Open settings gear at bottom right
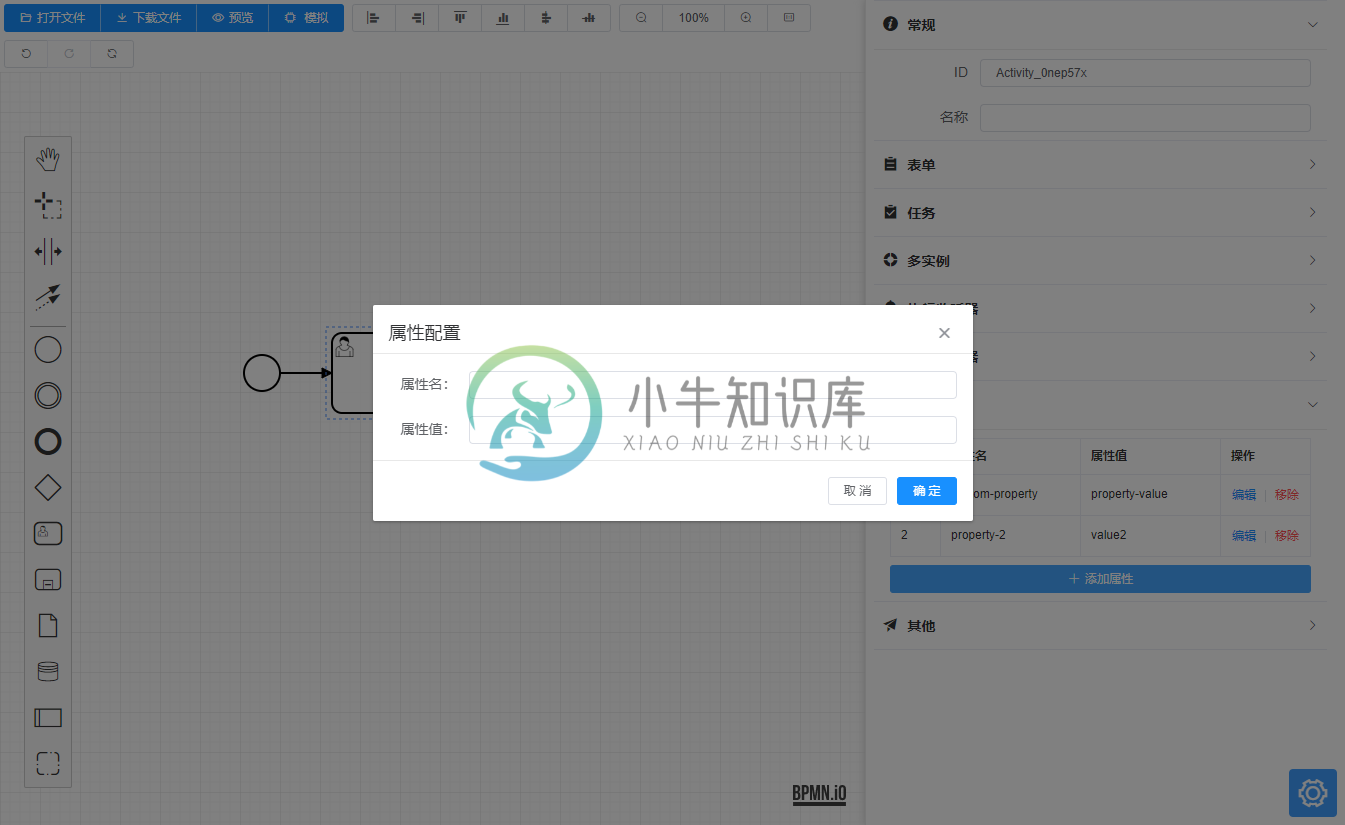Image resolution: width=1345 pixels, height=825 pixels. (1312, 793)
